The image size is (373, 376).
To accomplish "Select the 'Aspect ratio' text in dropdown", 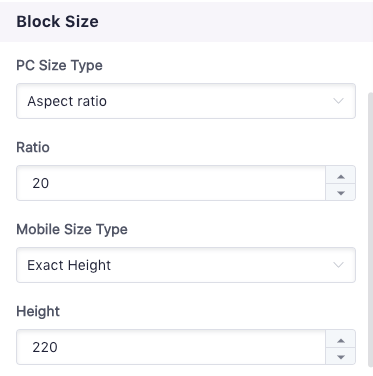I will (67, 101).
